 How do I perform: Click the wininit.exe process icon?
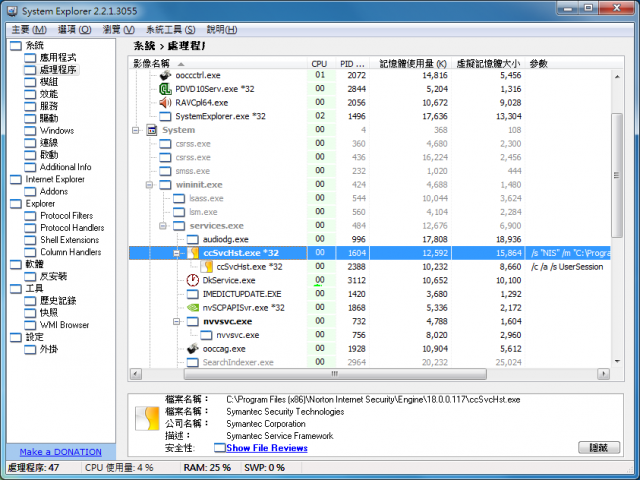click(165, 185)
